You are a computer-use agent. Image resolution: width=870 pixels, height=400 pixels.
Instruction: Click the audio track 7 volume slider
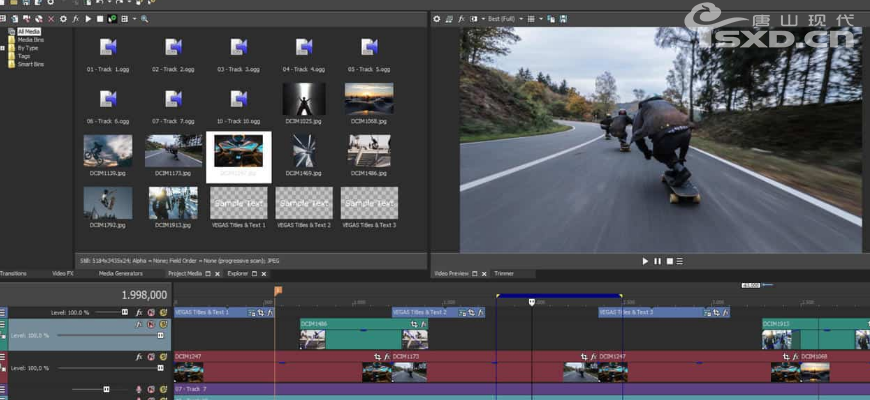[x=100, y=389]
